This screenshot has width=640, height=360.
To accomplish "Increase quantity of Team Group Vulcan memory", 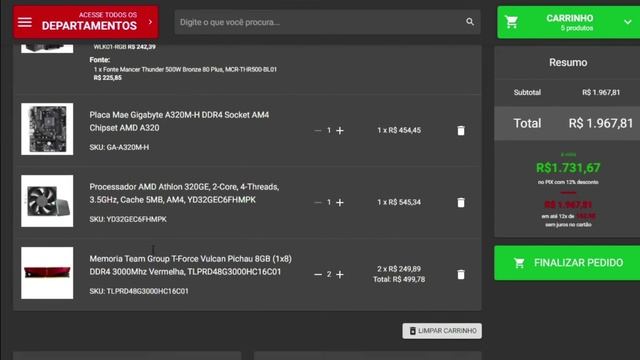I will point(340,275).
